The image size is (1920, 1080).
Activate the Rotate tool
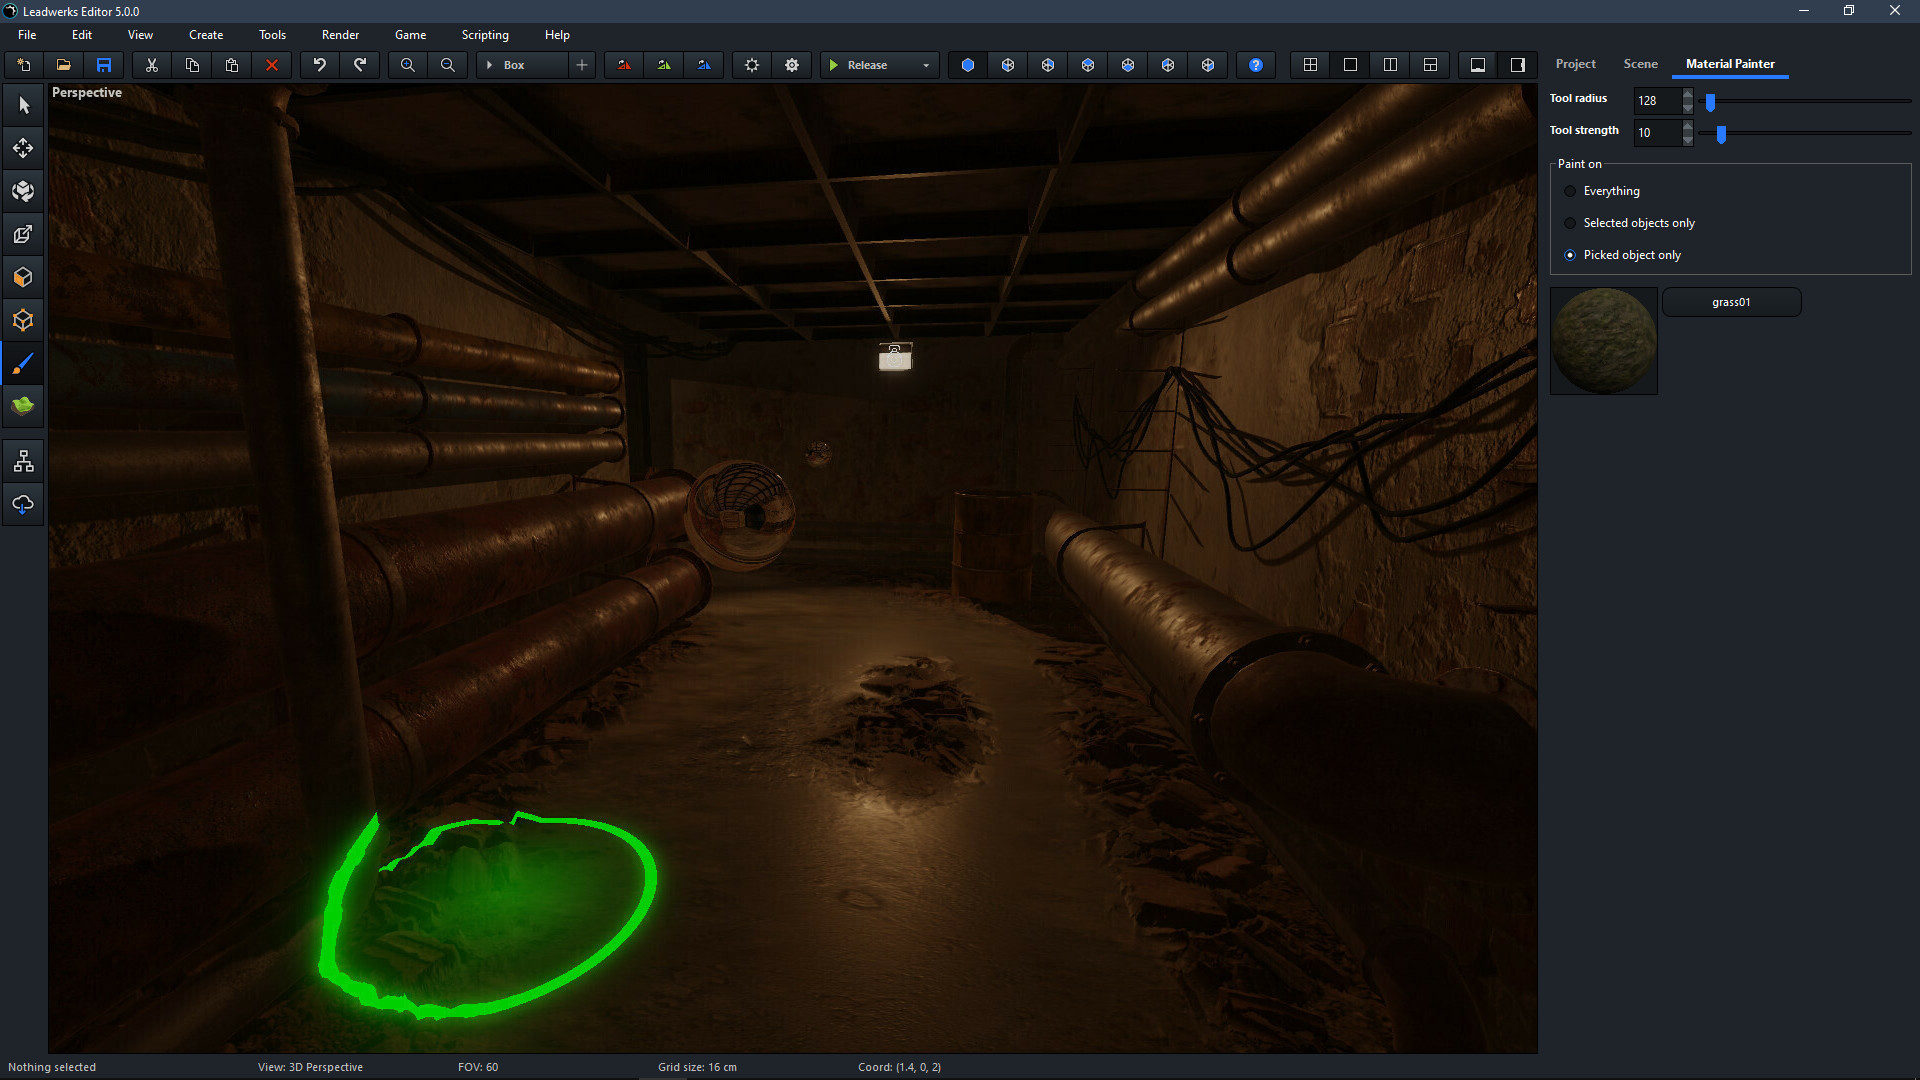pyautogui.click(x=22, y=190)
